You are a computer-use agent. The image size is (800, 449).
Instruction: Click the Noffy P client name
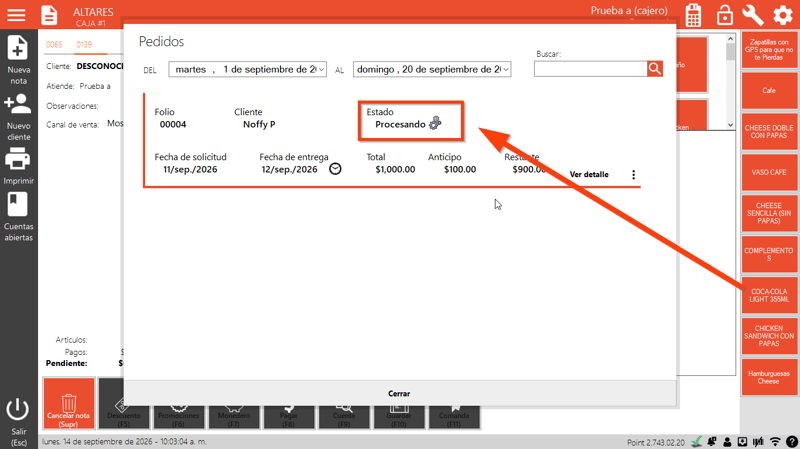259,124
